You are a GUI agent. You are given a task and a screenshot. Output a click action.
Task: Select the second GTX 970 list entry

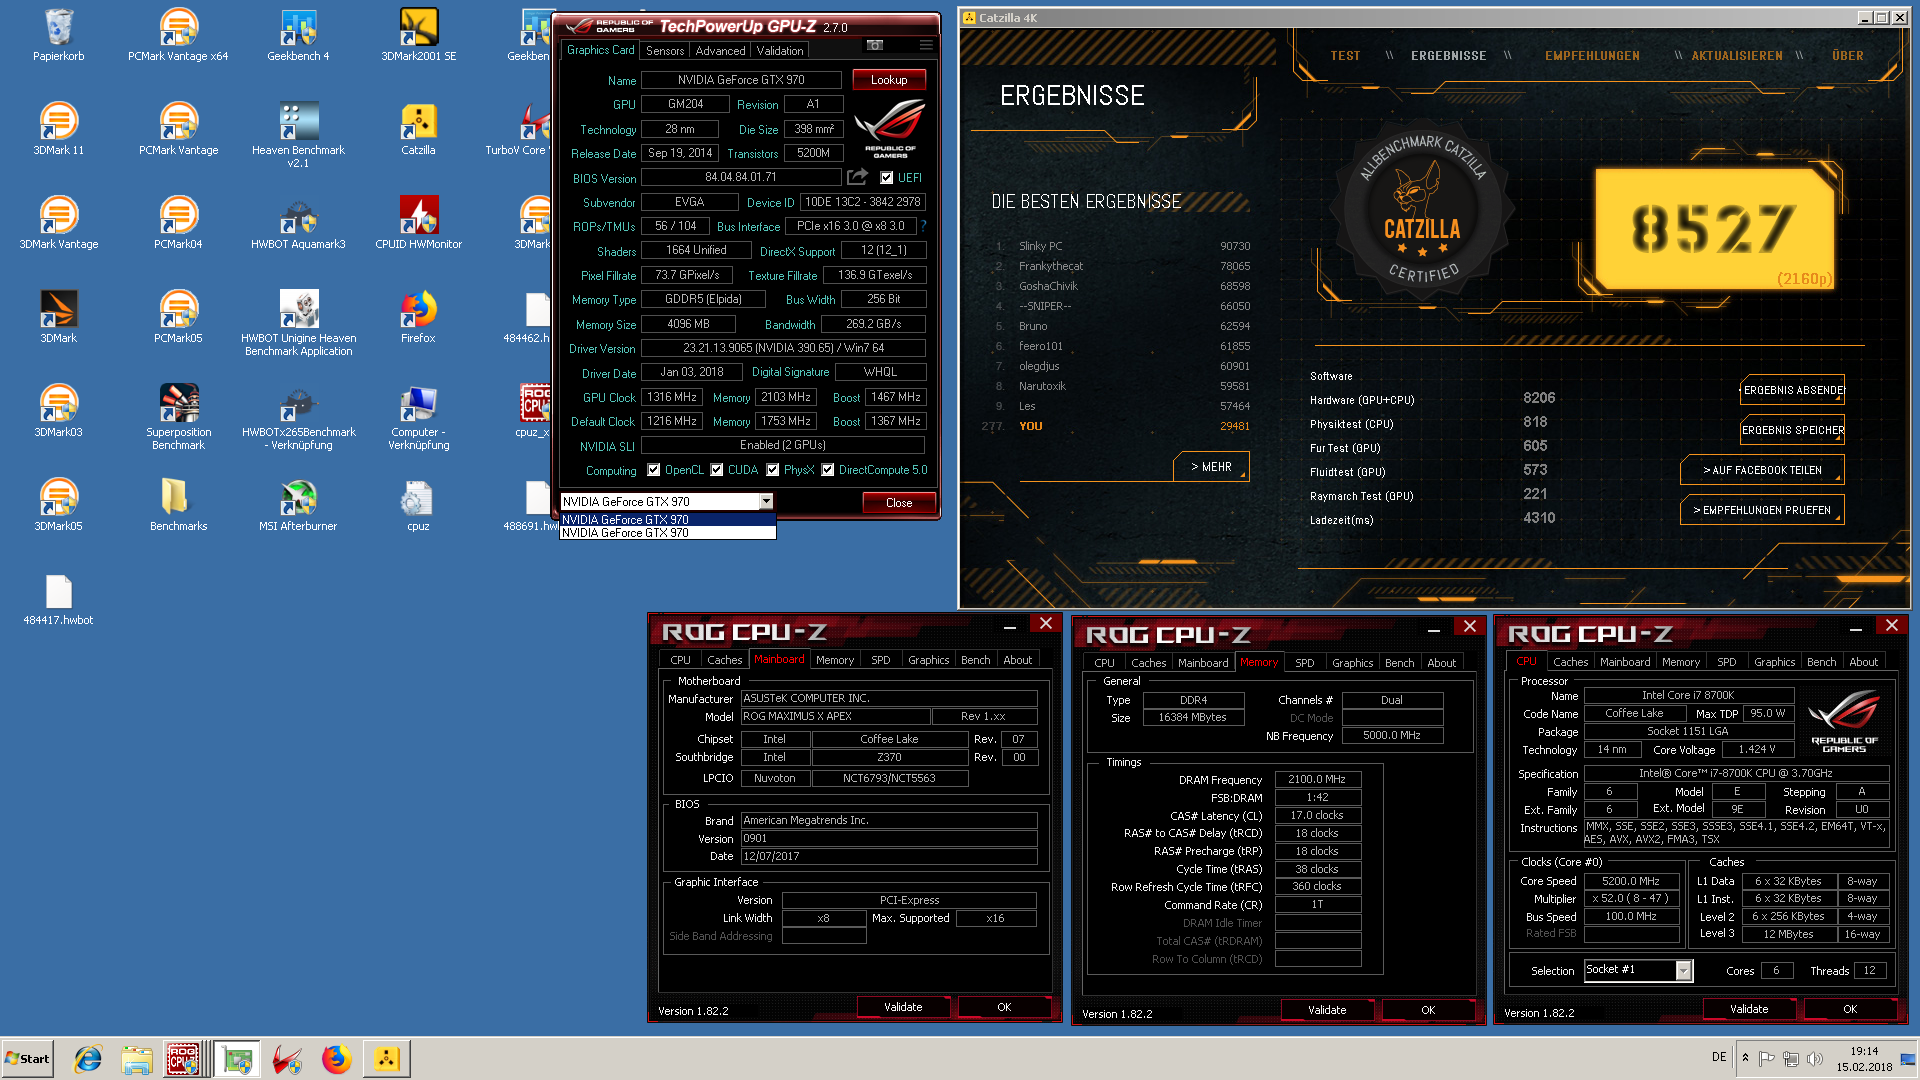coord(667,533)
